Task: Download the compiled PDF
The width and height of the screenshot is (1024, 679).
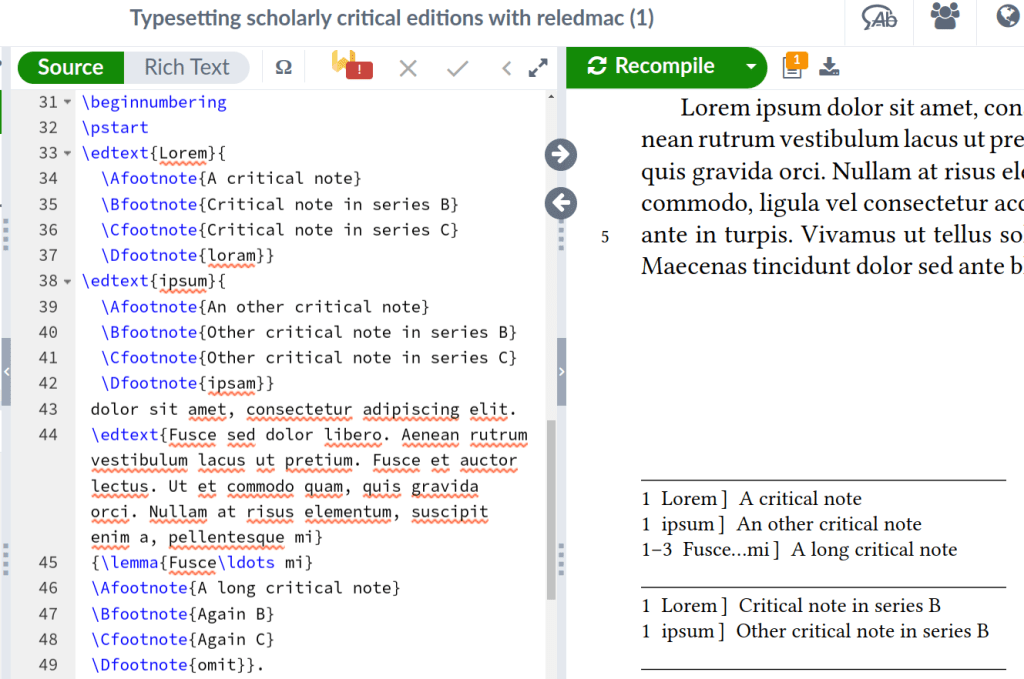Action: click(828, 67)
